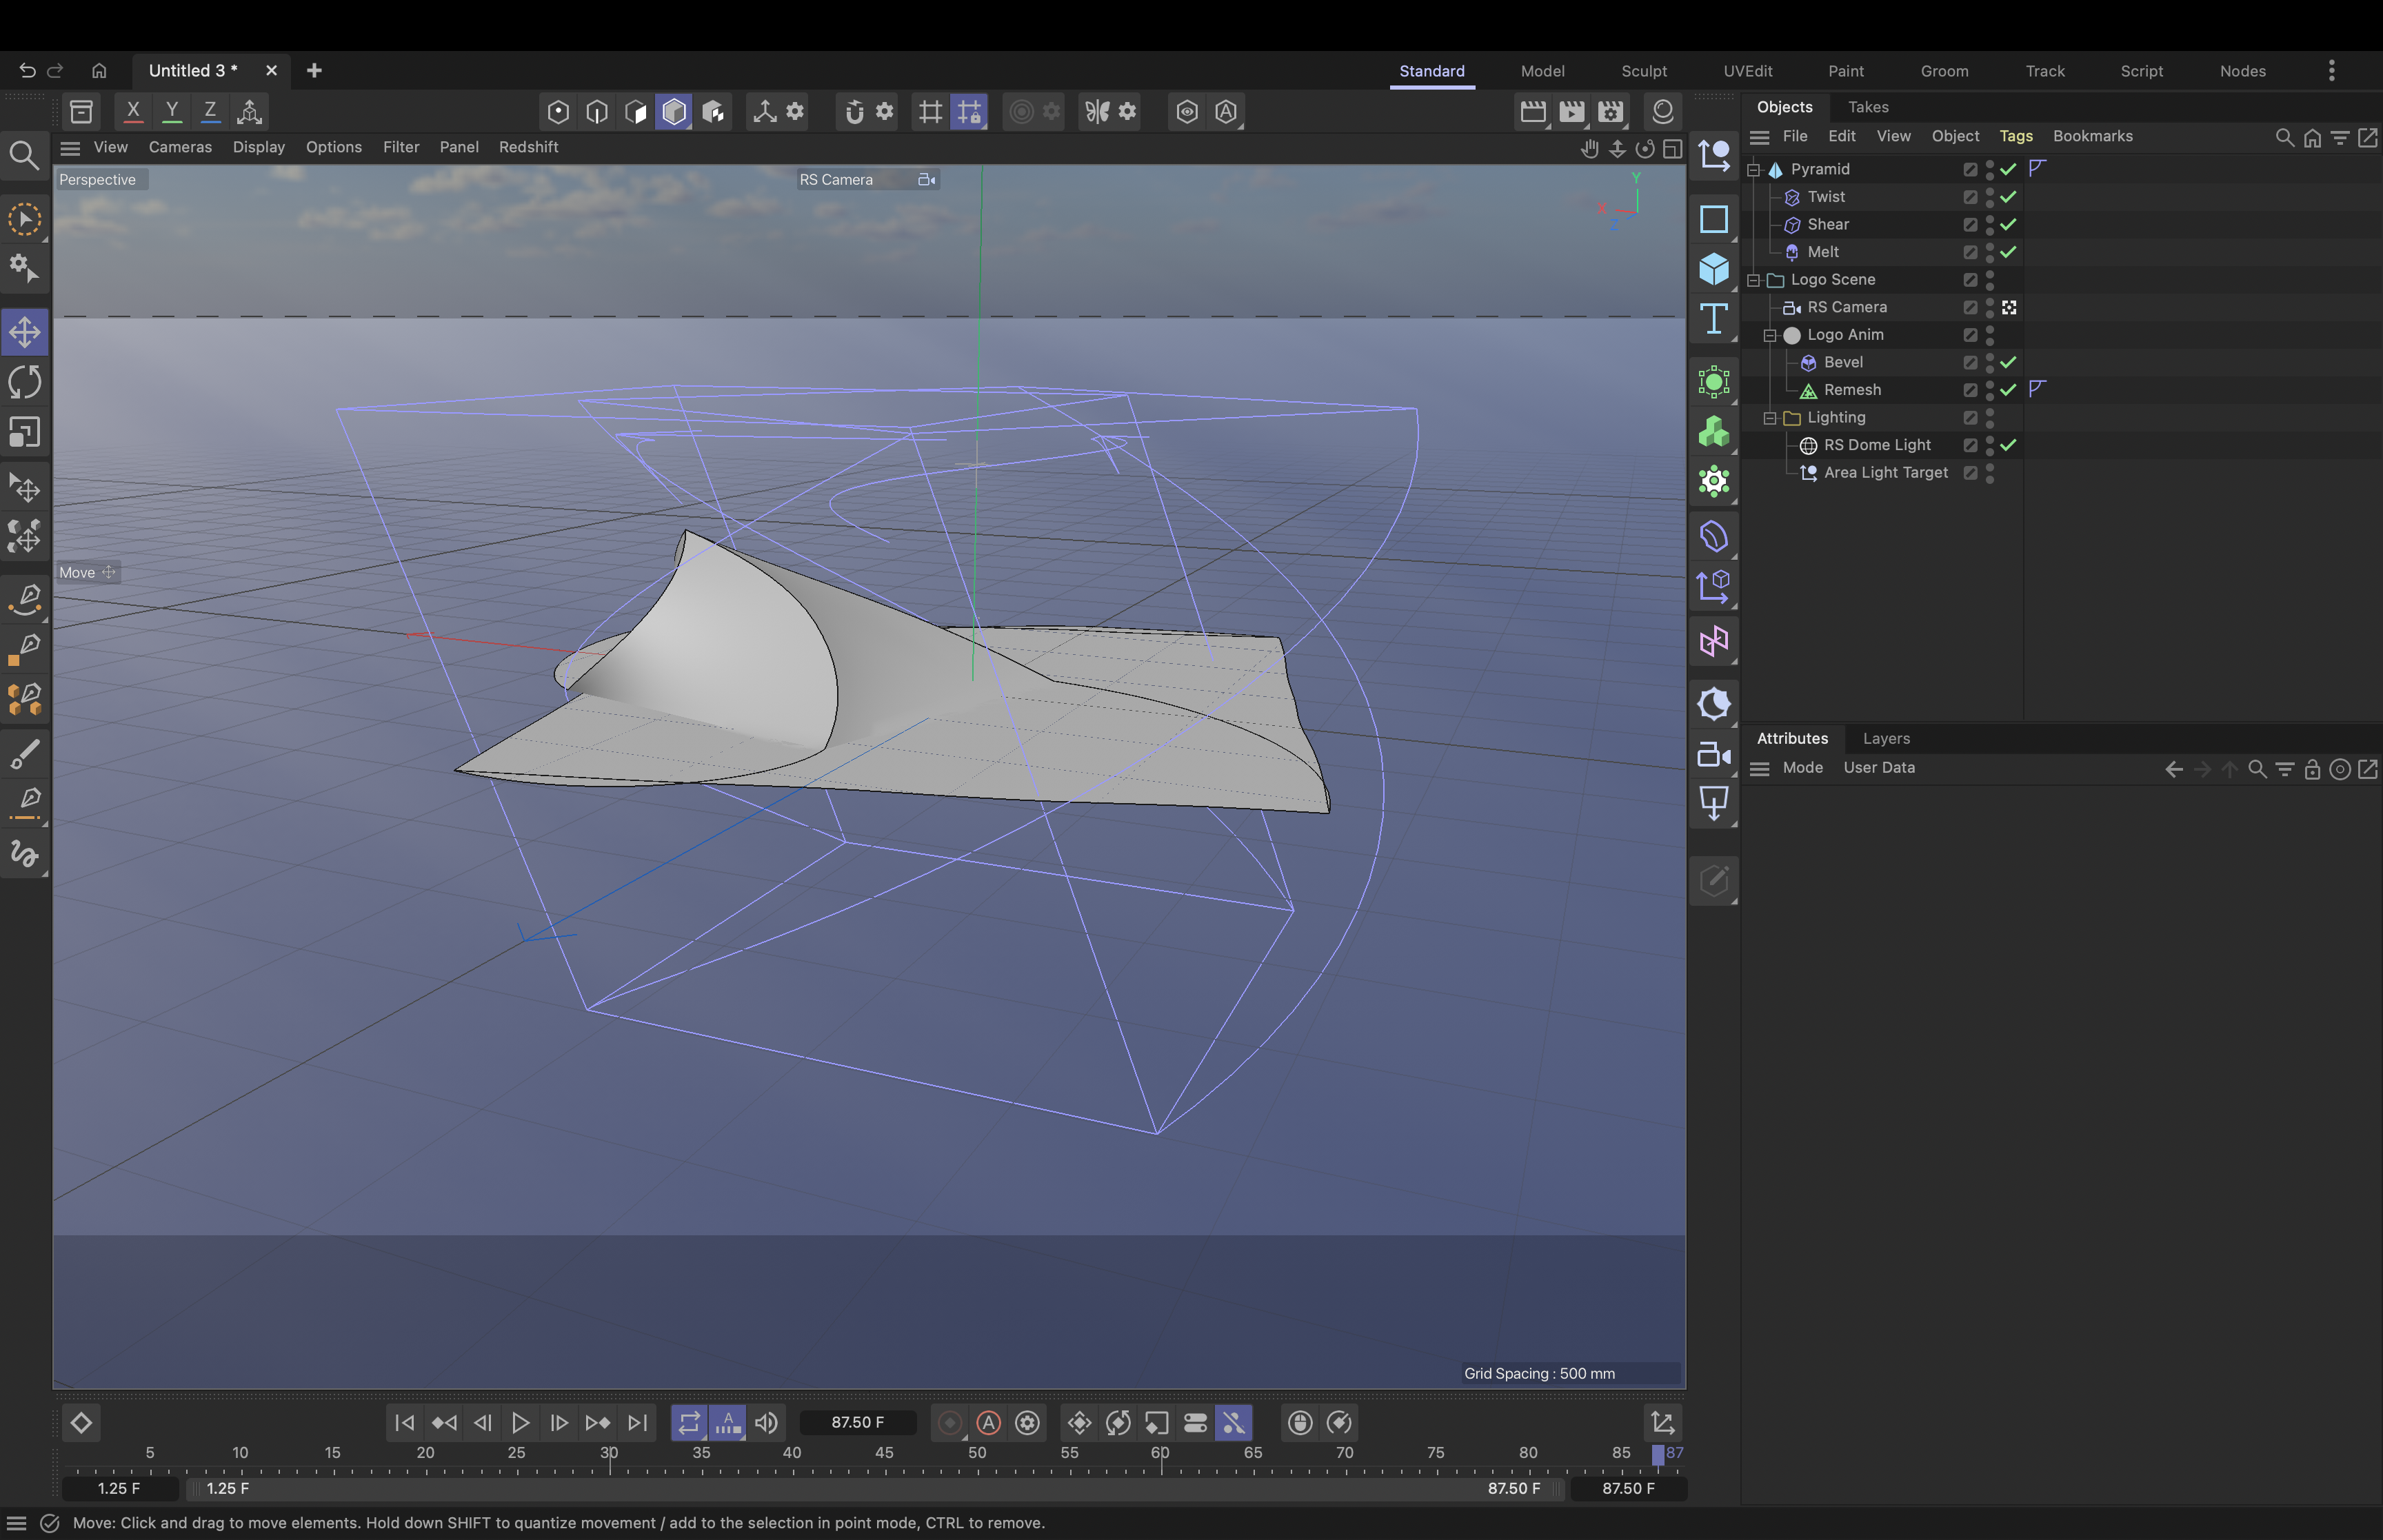Collapse the Pyramid object hierarchy
The width and height of the screenshot is (2383, 1540).
click(x=1754, y=170)
